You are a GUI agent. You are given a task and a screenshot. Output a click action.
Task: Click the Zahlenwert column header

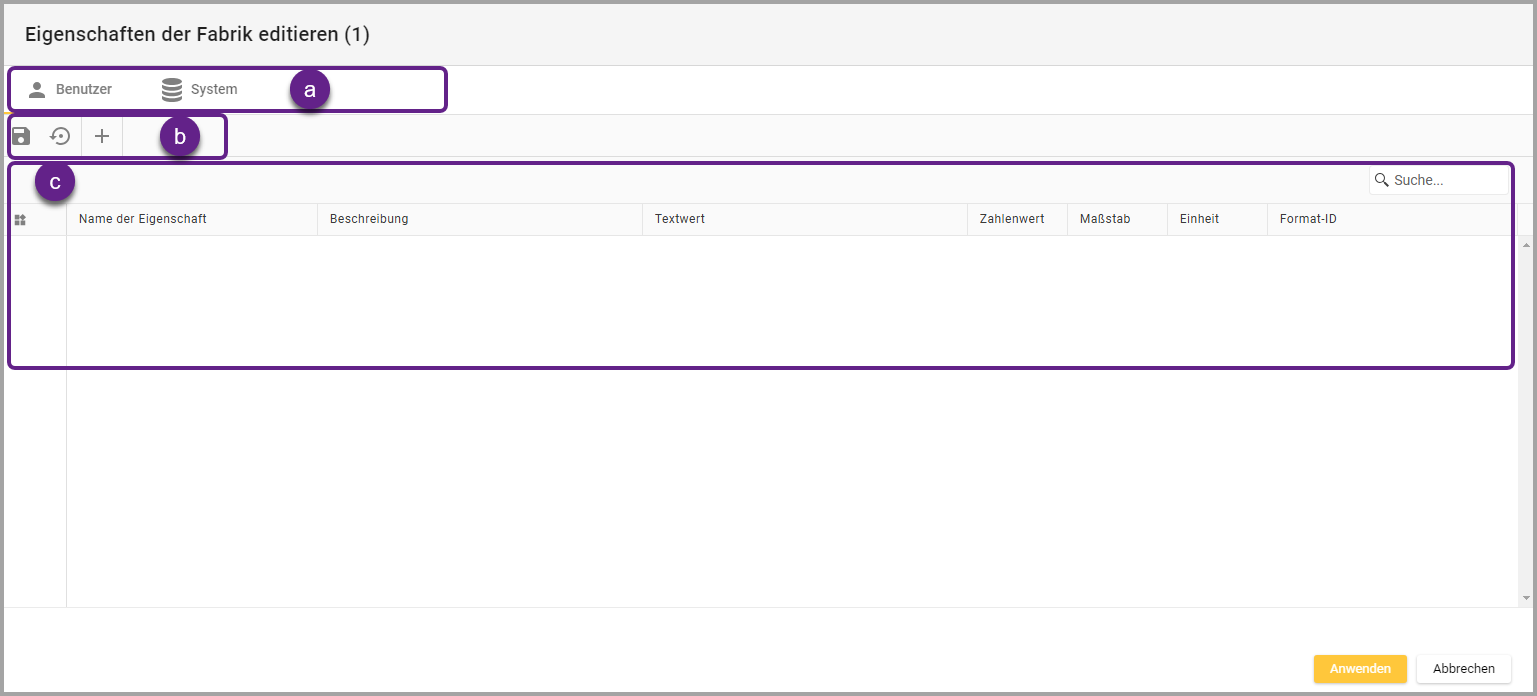coord(1012,219)
